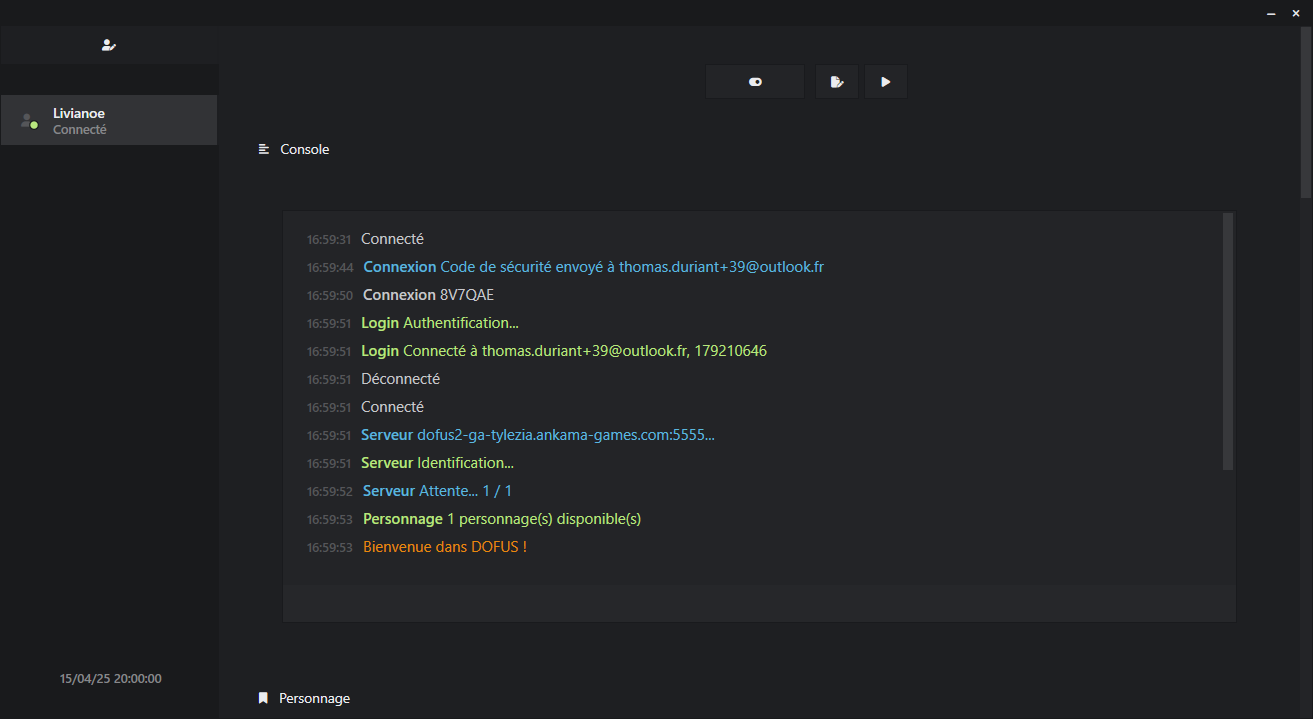Click the main page vertical scrollbar
Viewport: 1313px width, 719px height.
[x=1306, y=110]
